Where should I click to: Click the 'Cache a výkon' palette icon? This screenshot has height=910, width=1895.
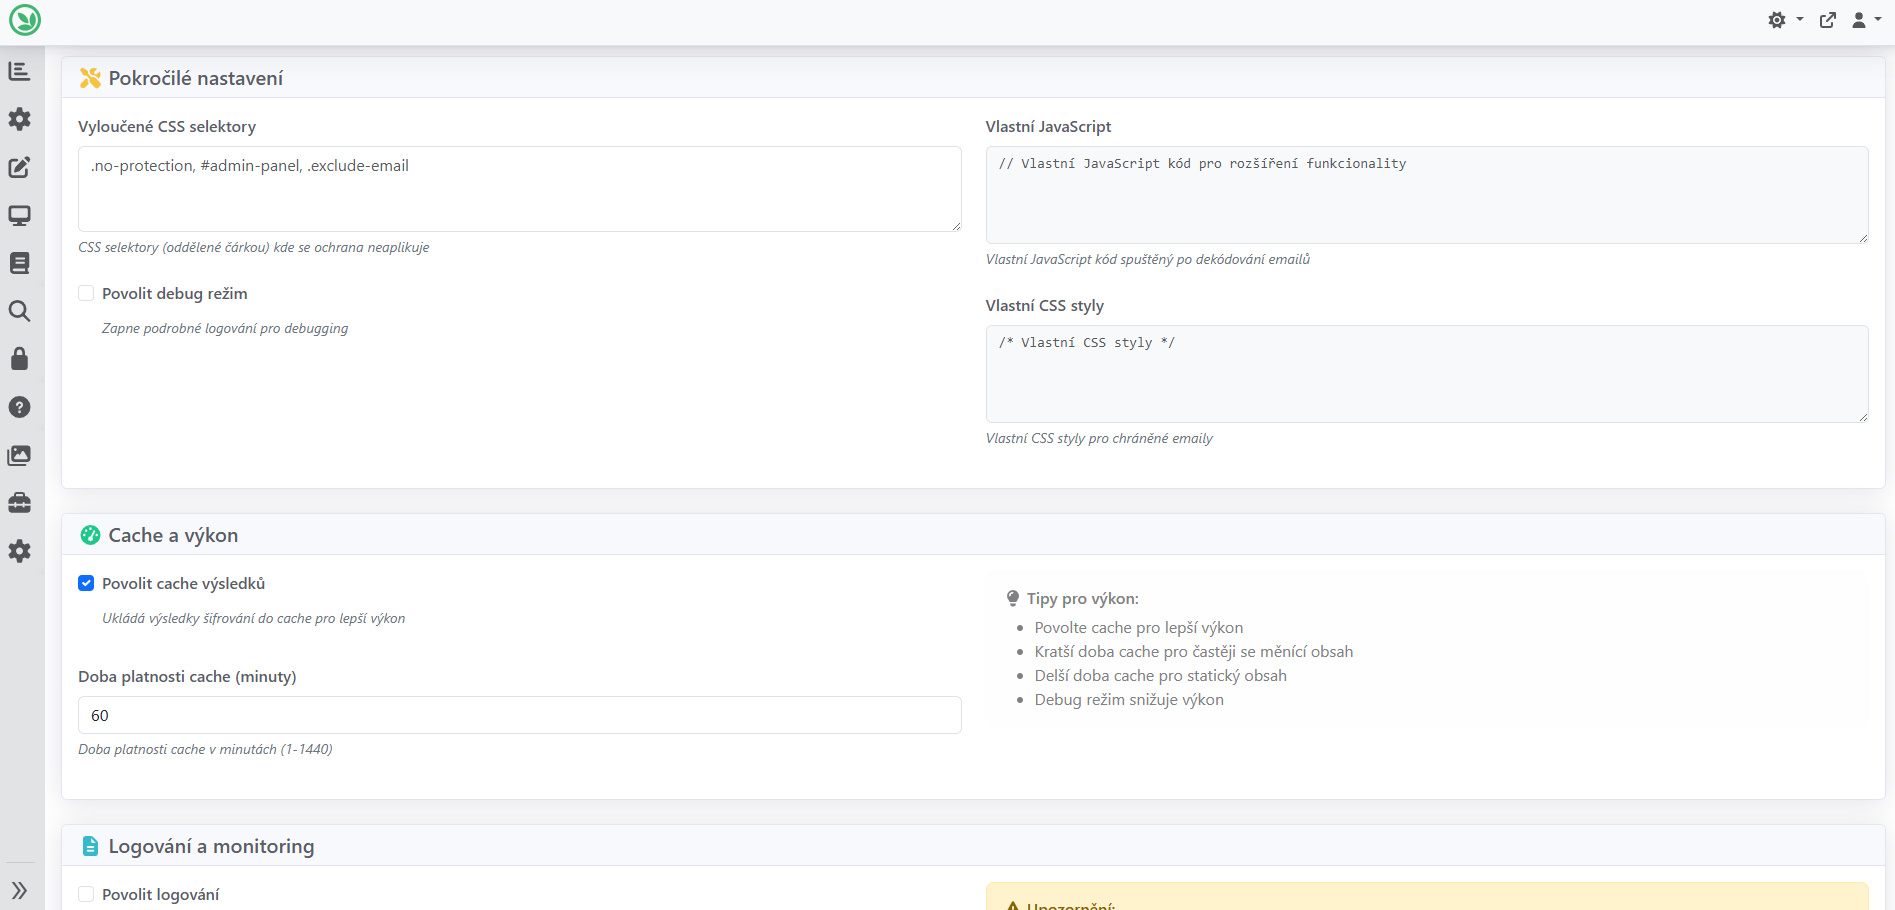point(90,535)
